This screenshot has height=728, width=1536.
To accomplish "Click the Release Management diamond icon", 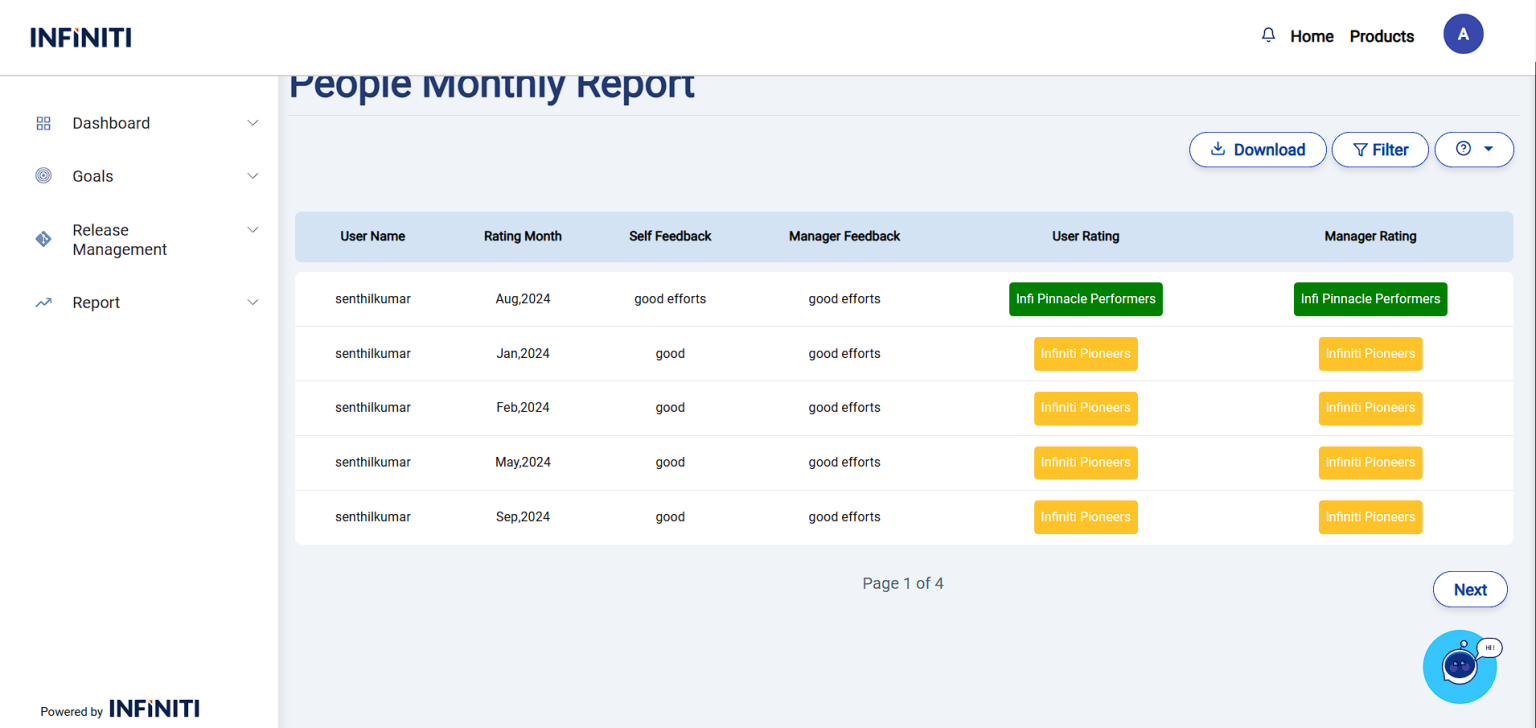I will coord(43,239).
